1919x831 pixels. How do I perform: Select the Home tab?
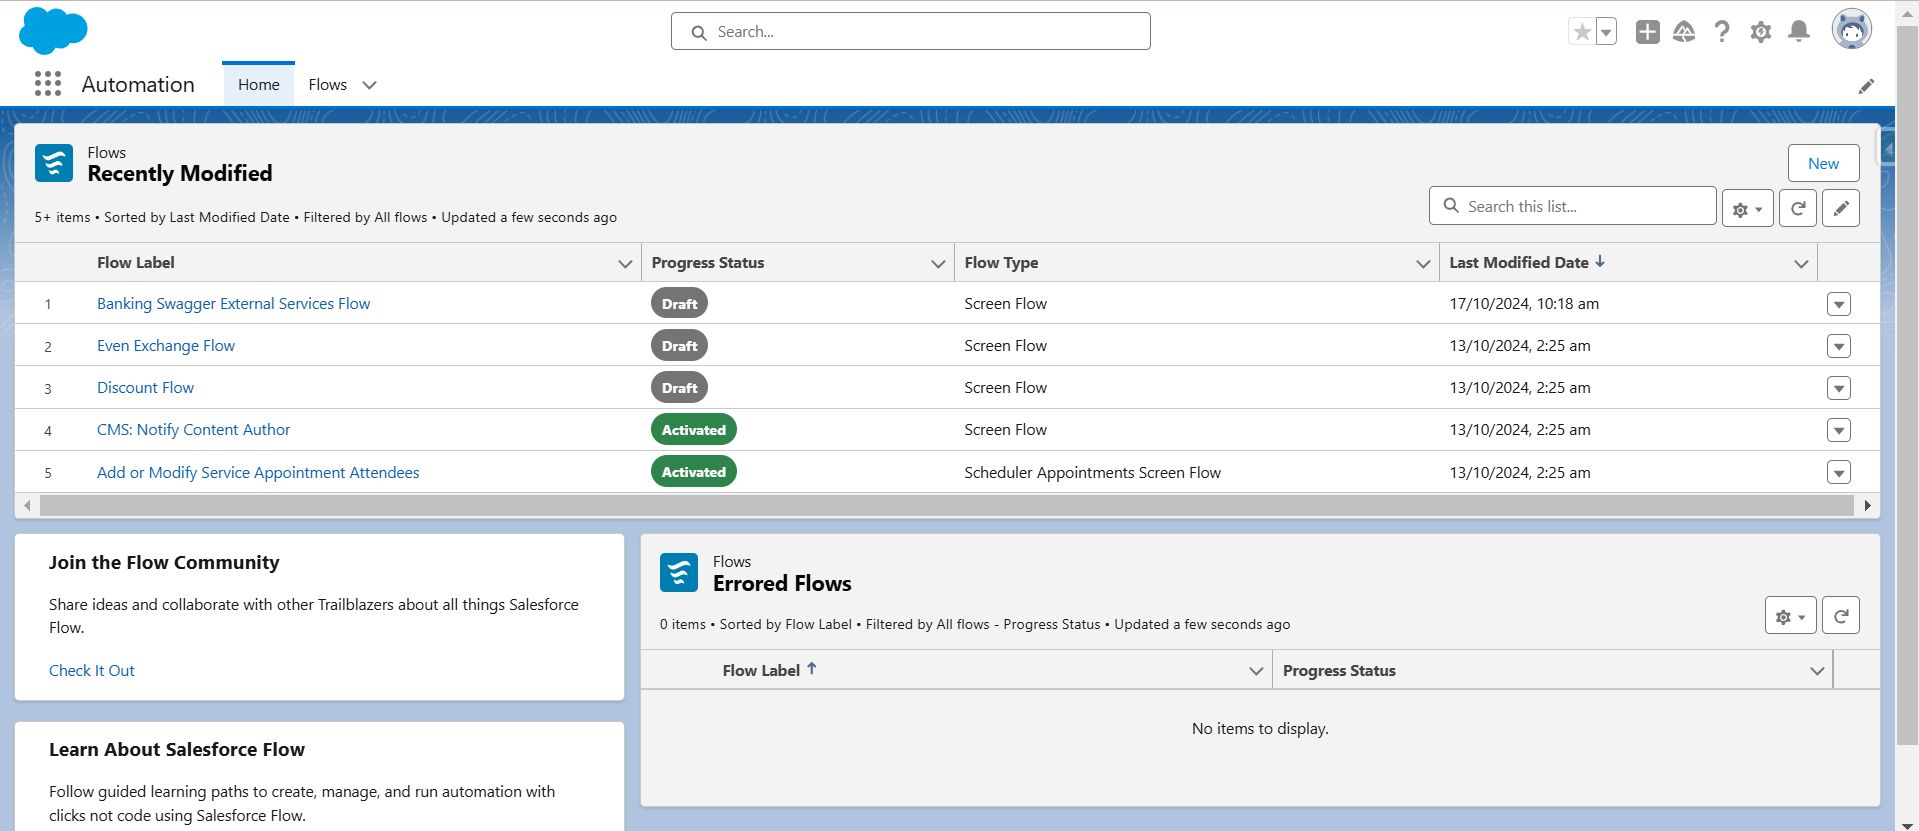pyautogui.click(x=258, y=84)
